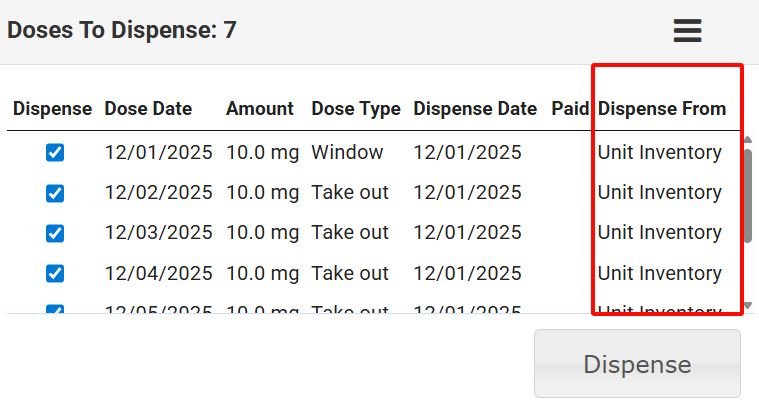Select the Window dose type cell

(347, 153)
